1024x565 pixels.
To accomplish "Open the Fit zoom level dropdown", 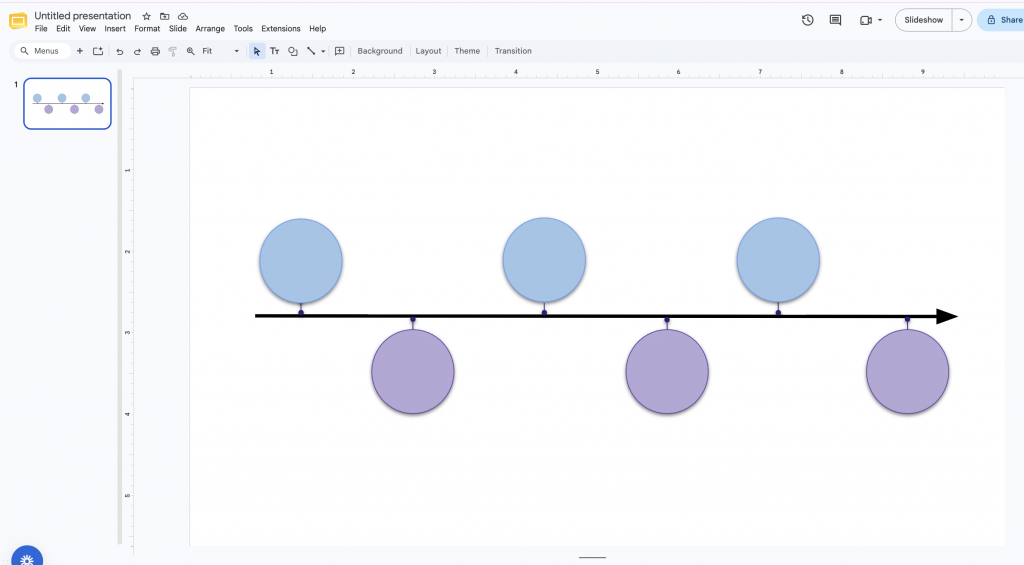I will pyautogui.click(x=221, y=51).
